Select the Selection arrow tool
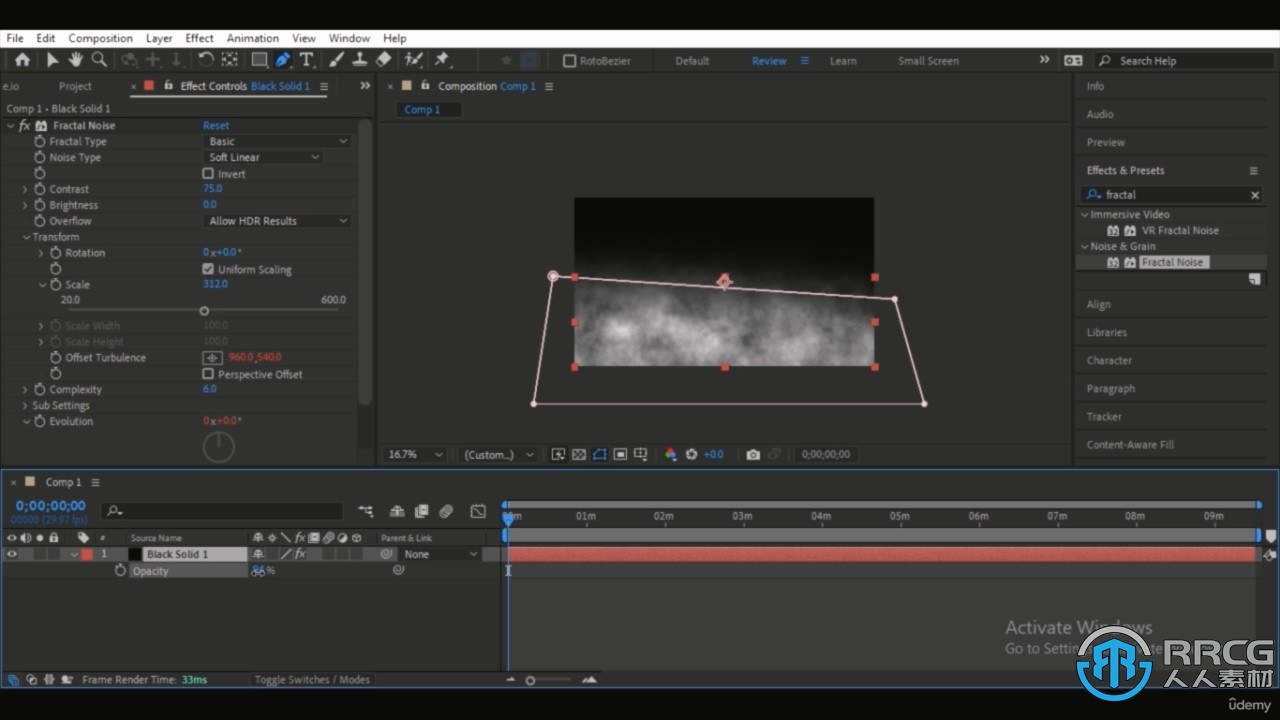The image size is (1280, 720). [52, 60]
